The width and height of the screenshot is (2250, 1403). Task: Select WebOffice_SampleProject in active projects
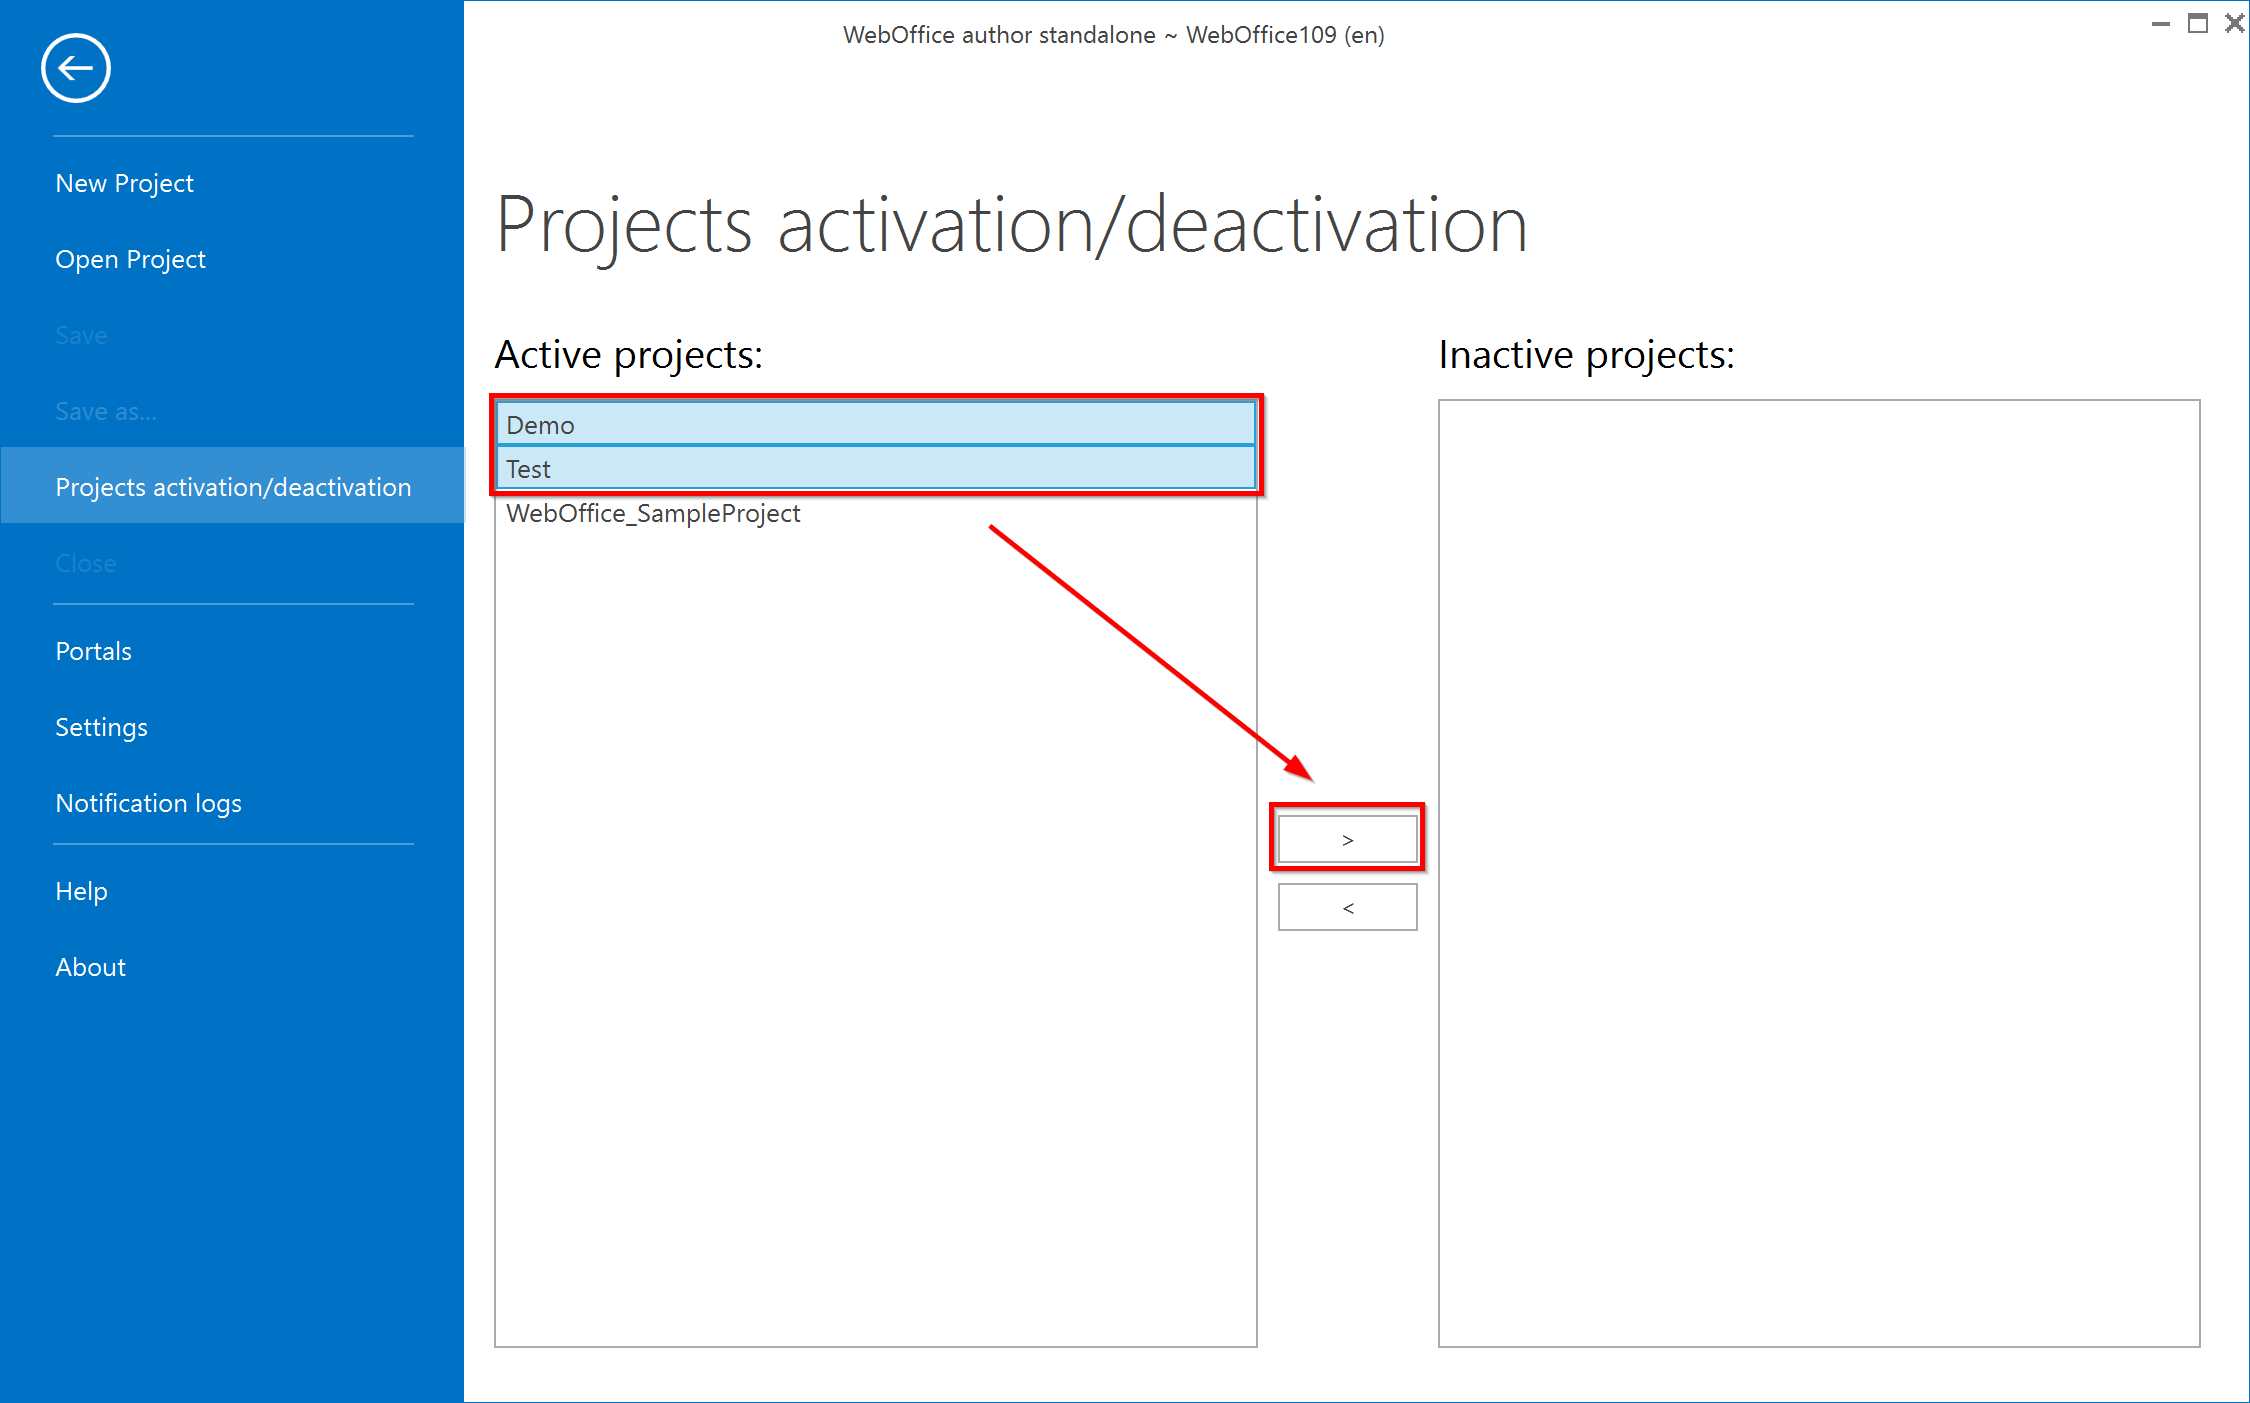click(654, 513)
